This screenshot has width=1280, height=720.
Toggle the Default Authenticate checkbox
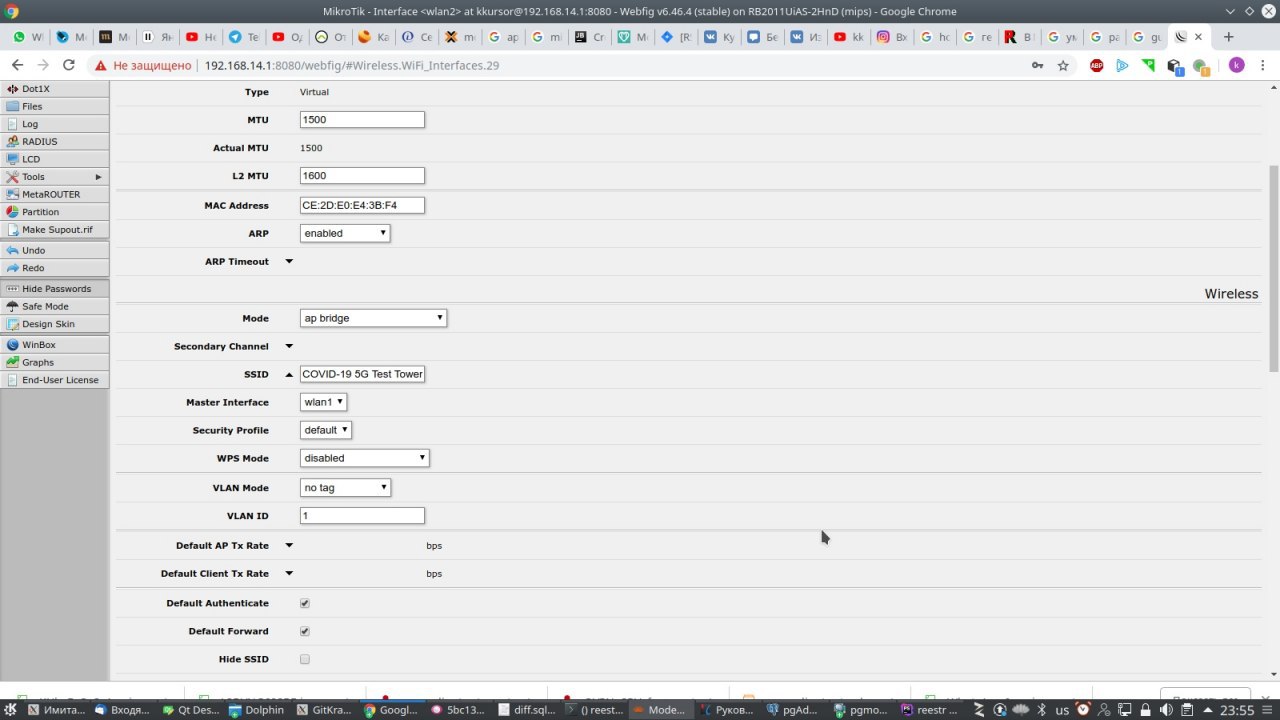[x=305, y=604]
